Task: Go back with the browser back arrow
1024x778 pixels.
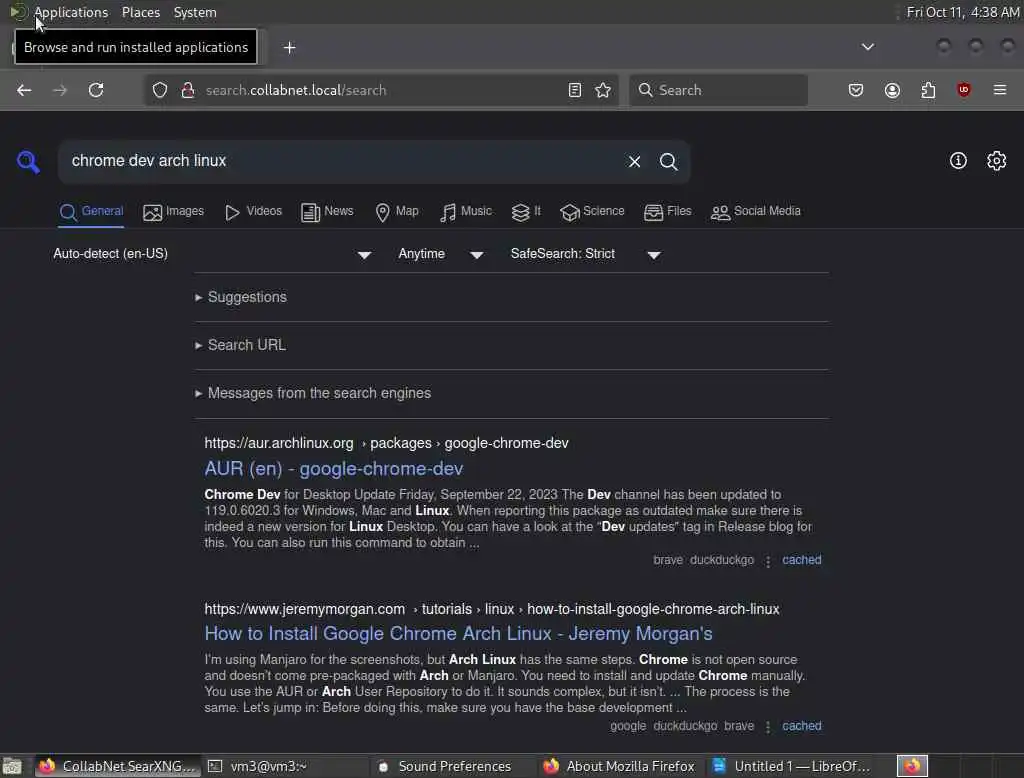Action: coord(24,90)
